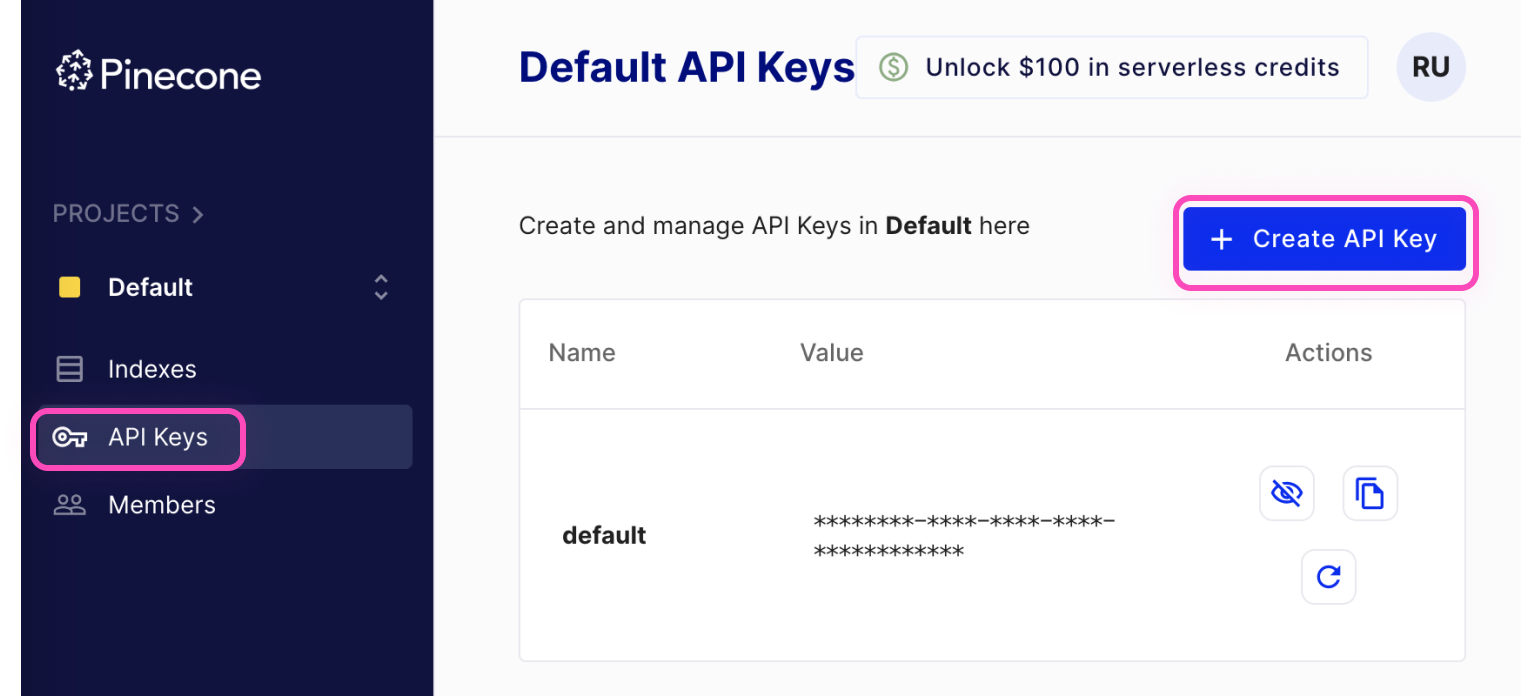Image resolution: width=1521 pixels, height=697 pixels.
Task: Show the masked key using the eye icon
Action: pos(1286,493)
